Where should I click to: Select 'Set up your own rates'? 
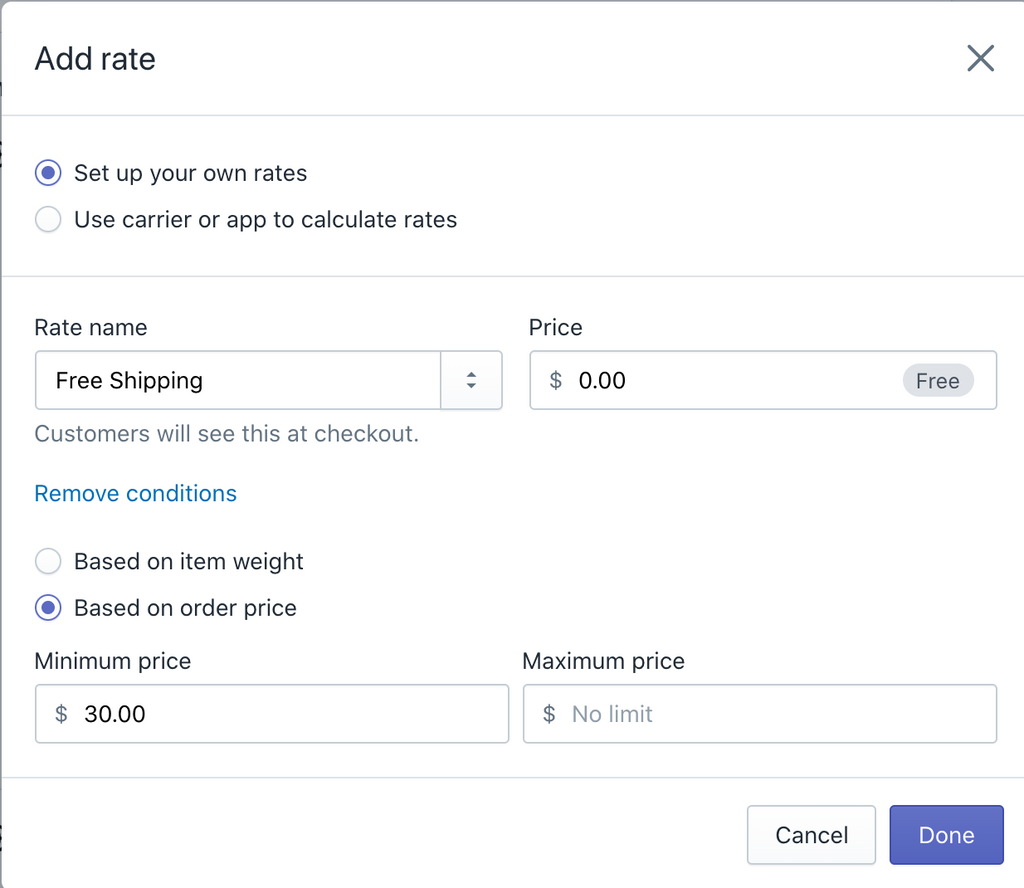pyautogui.click(x=47, y=173)
